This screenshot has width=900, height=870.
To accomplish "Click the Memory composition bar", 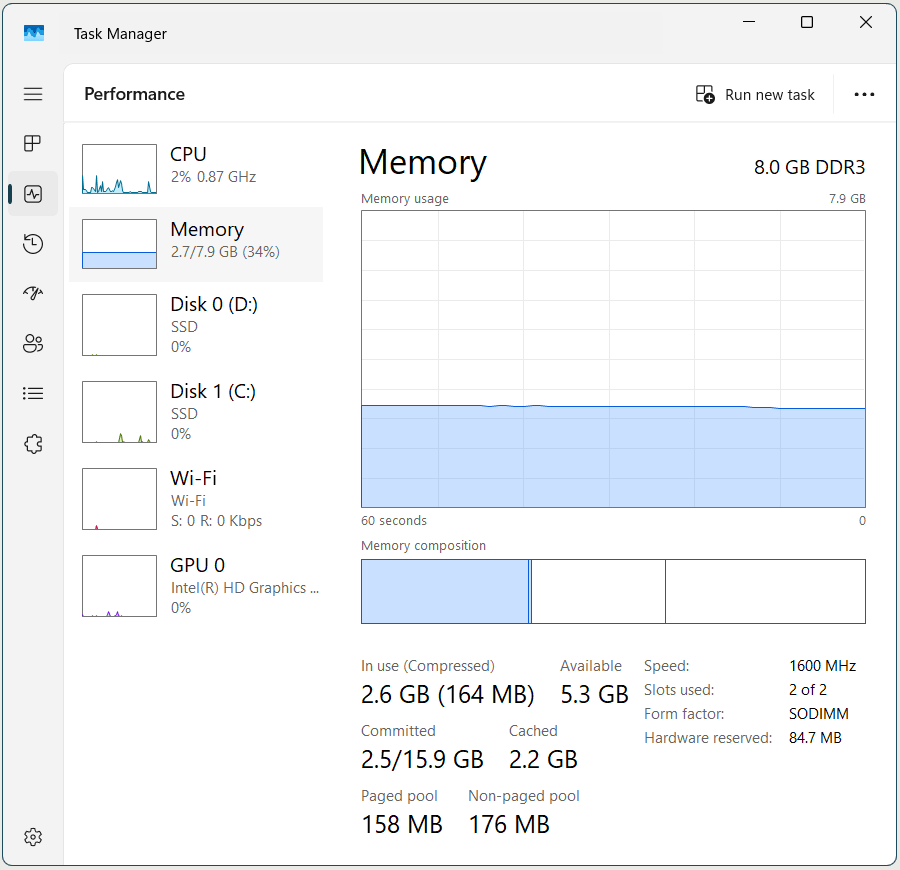I will (613, 592).
